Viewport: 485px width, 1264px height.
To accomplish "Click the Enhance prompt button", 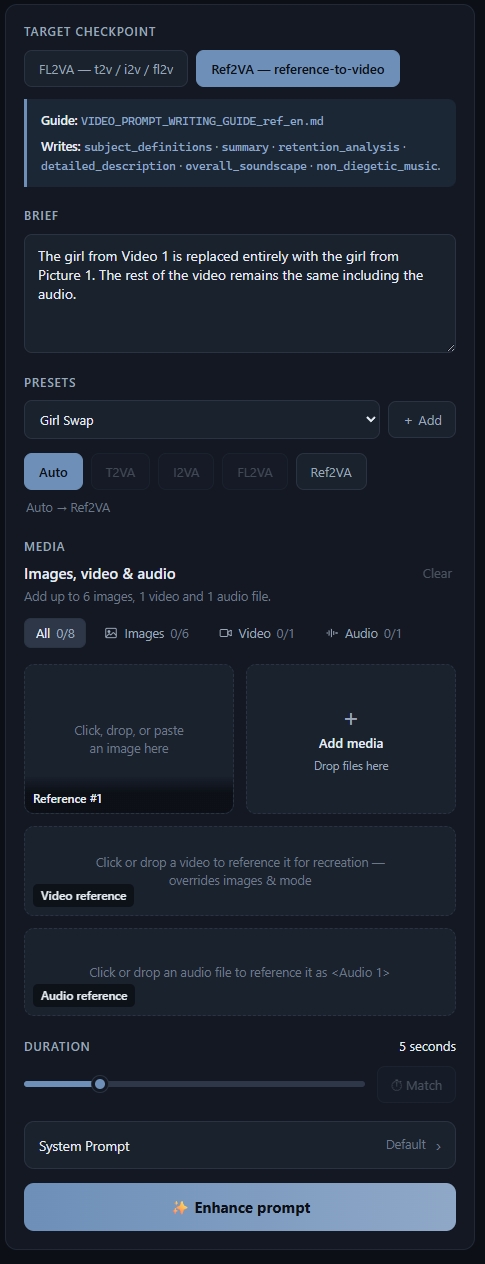I will point(240,1207).
